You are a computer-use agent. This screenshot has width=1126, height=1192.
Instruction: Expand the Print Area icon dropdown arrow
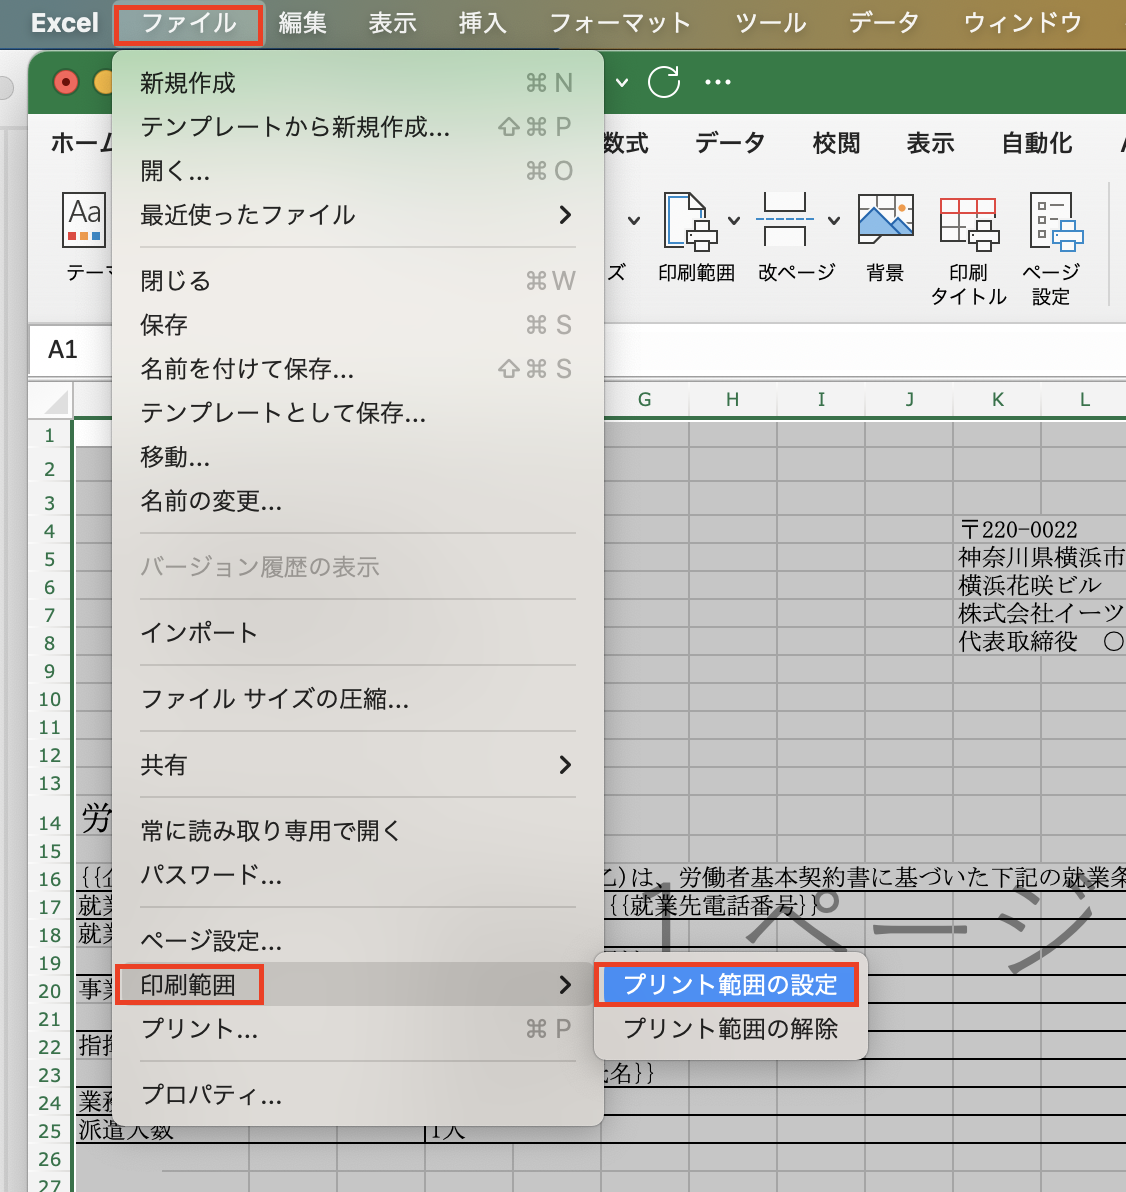tap(734, 221)
